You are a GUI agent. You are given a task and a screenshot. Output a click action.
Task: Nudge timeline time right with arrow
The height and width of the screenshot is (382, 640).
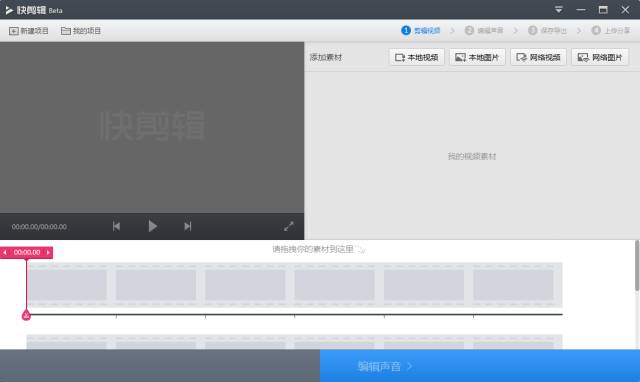[48, 253]
